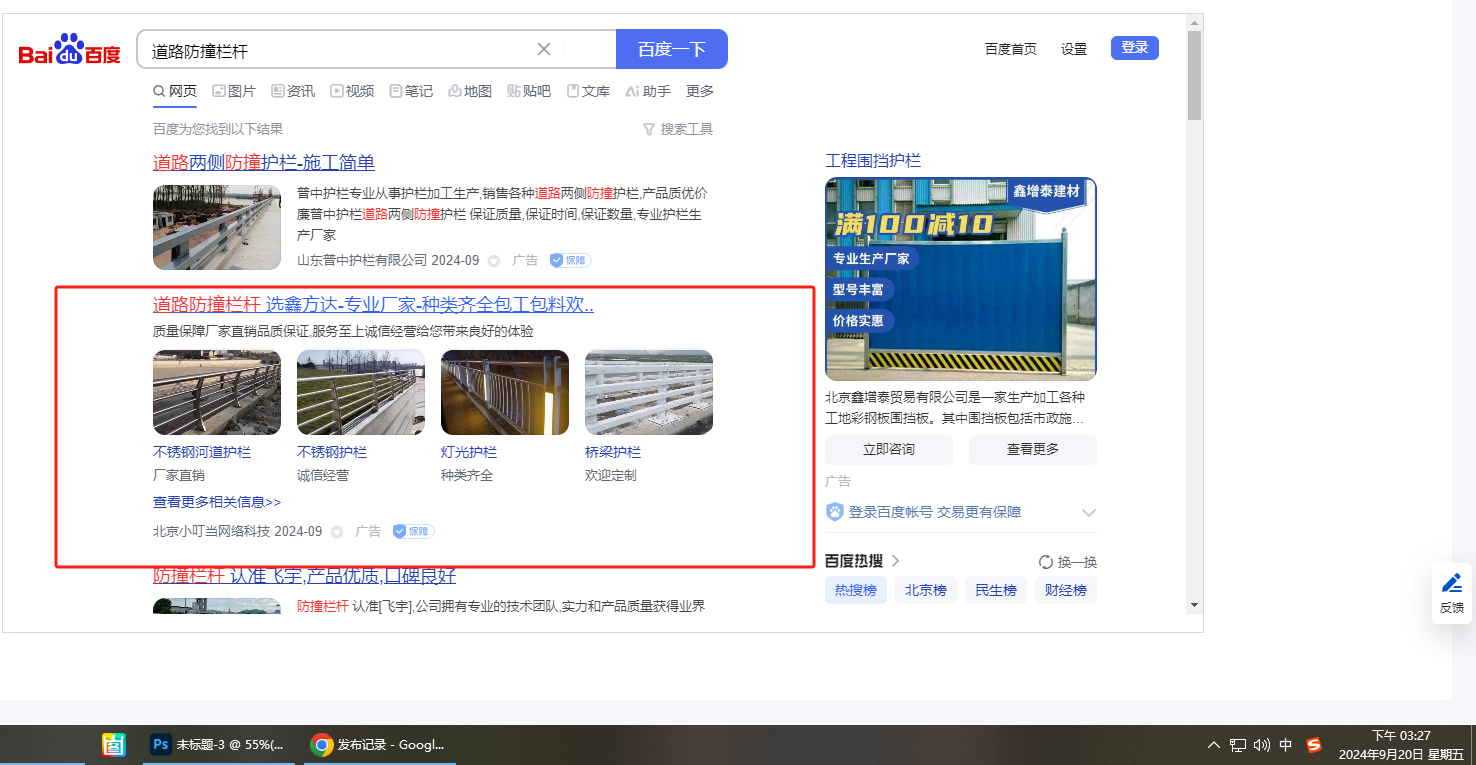This screenshot has height=765, width=1476.
Task: Select the 财经榜 hot list tab
Action: pos(1066,590)
